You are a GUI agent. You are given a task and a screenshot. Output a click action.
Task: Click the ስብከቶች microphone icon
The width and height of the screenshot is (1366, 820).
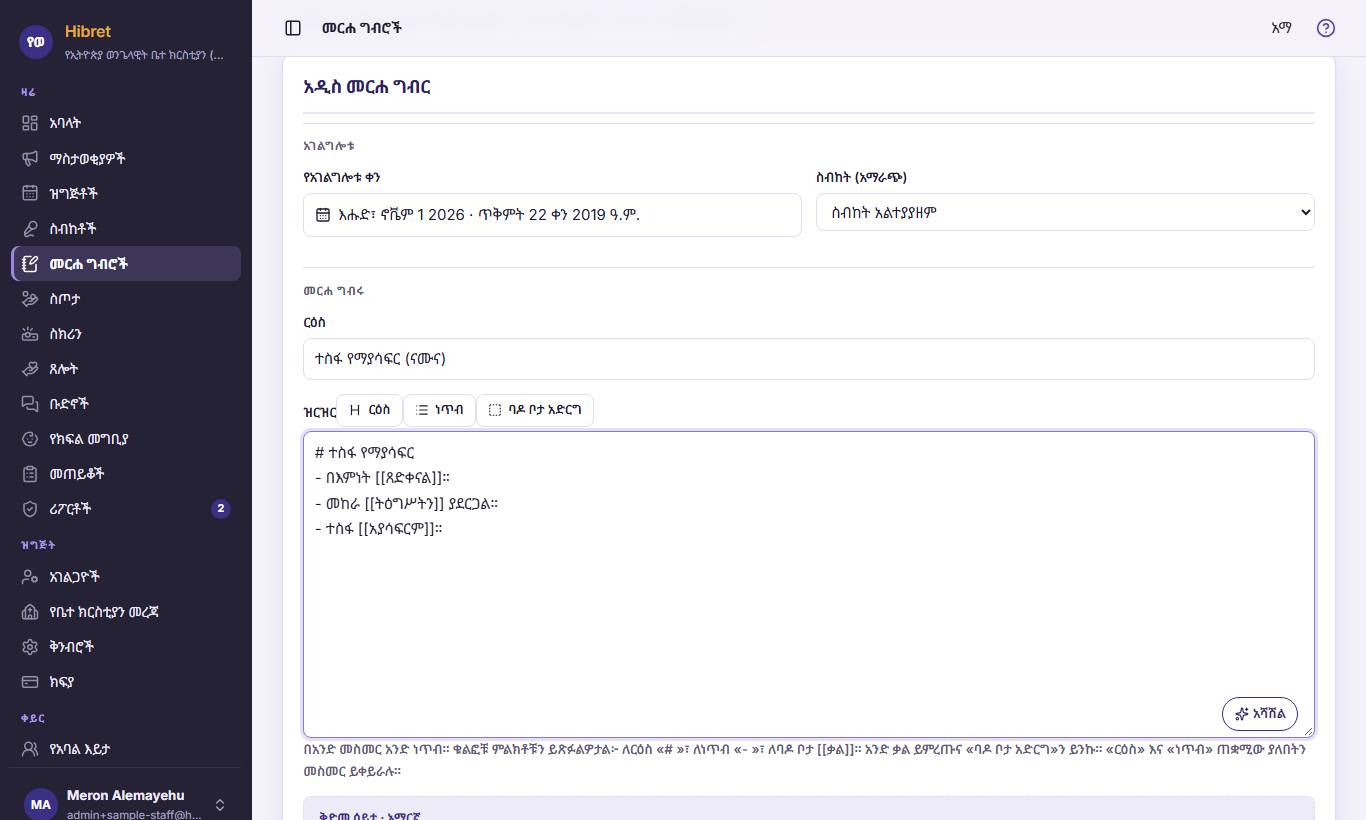(x=30, y=228)
